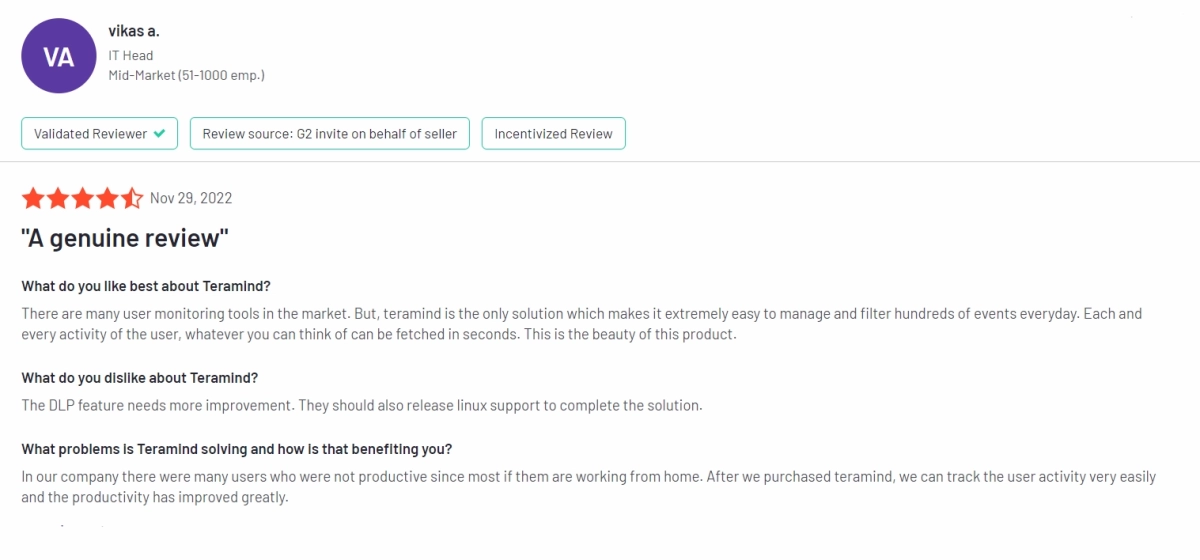Viewport: 1200px width, 560px height.
Task: Click the Nov 29, 2022 review date
Action: (191, 198)
